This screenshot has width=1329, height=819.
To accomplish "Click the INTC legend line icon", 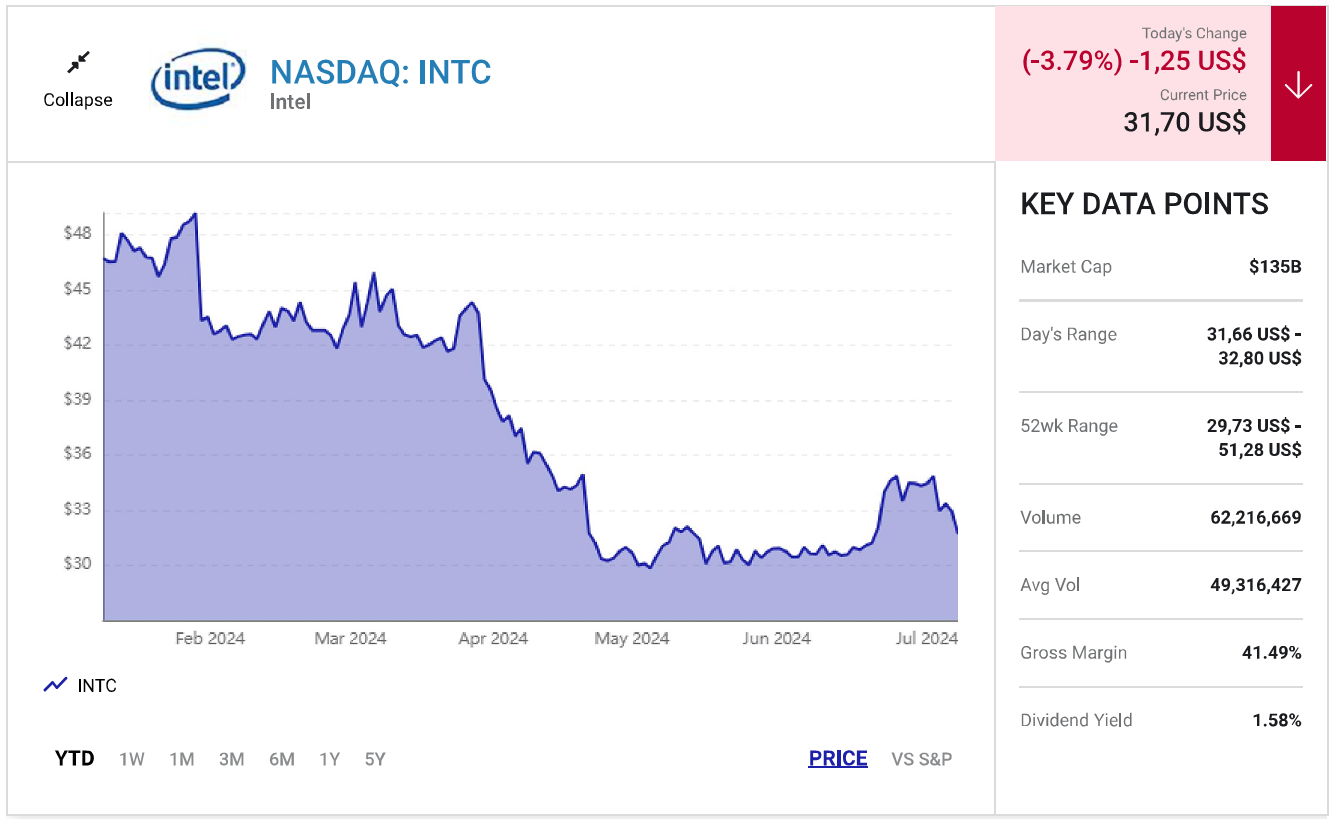I will [x=55, y=685].
